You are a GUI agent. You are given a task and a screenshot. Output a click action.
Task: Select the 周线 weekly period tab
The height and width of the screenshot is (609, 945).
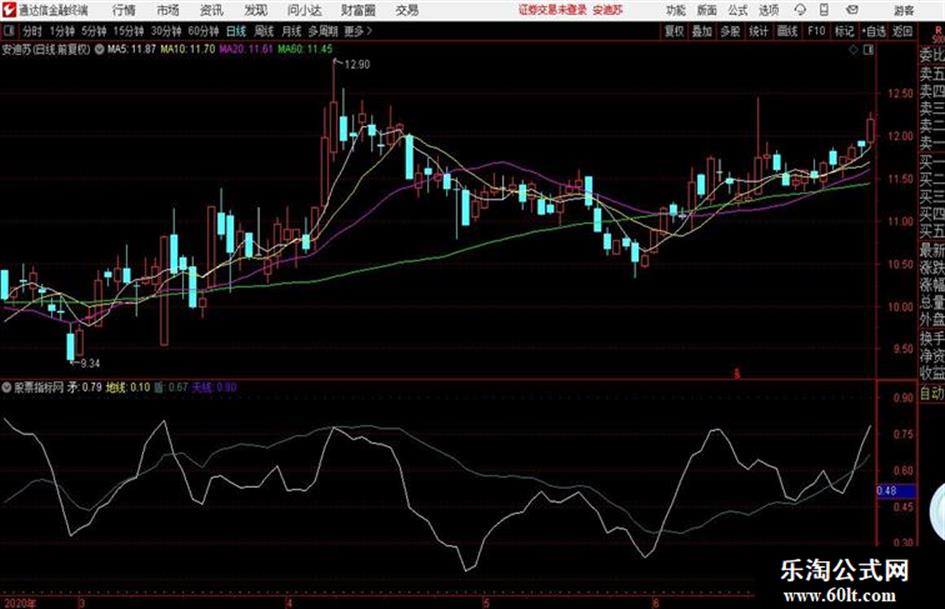264,31
